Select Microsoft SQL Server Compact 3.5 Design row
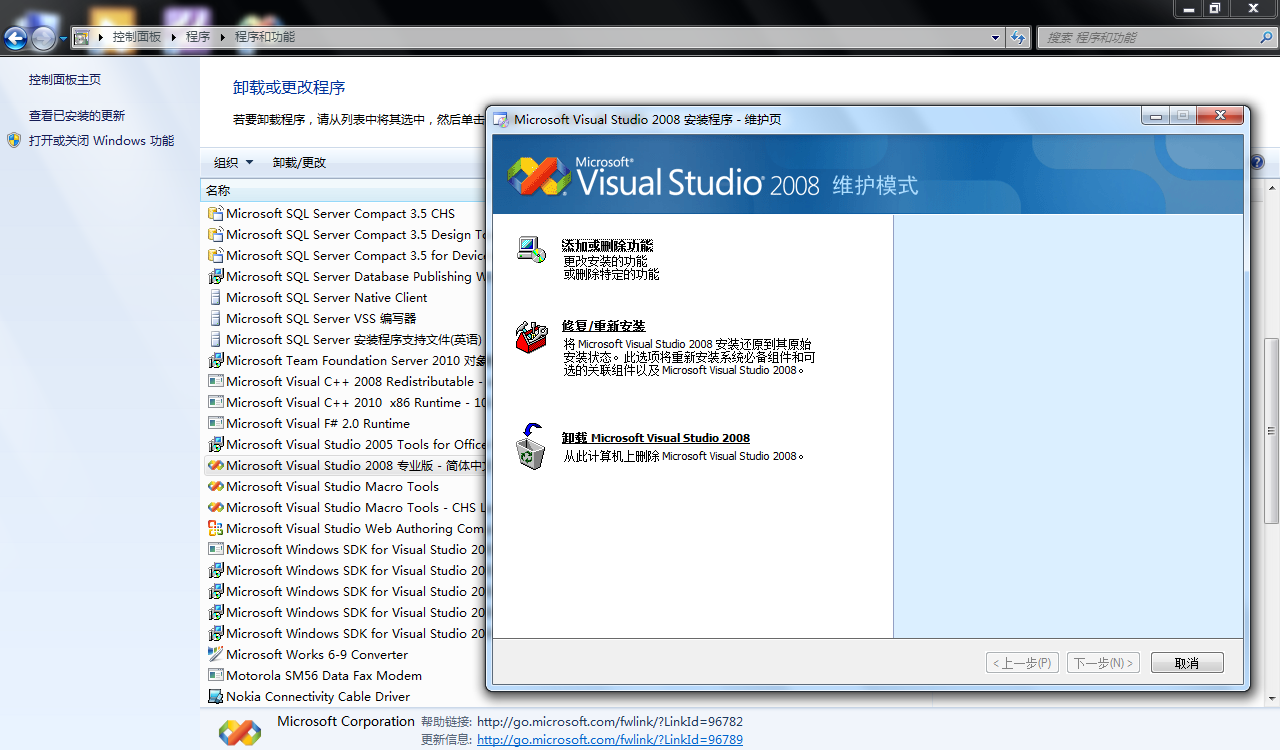Viewport: 1280px width, 750px height. [x=345, y=234]
